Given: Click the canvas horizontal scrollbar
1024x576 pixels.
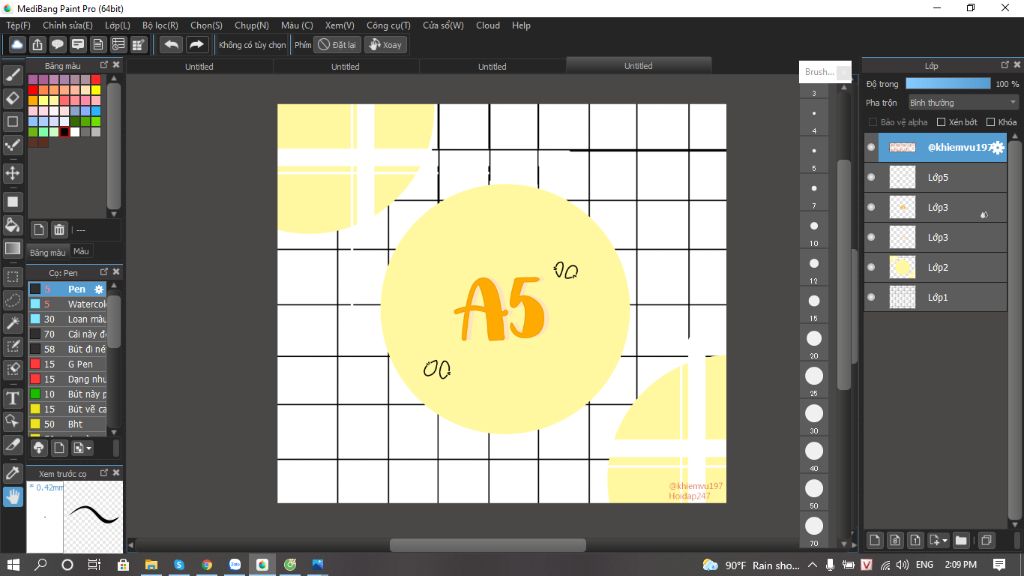Looking at the screenshot, I should point(487,545).
